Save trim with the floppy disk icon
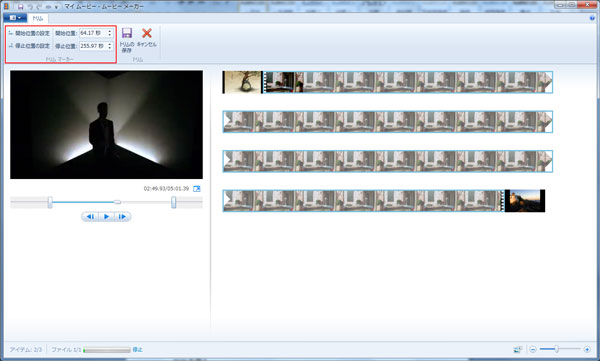This screenshot has width=600, height=361. point(127,39)
